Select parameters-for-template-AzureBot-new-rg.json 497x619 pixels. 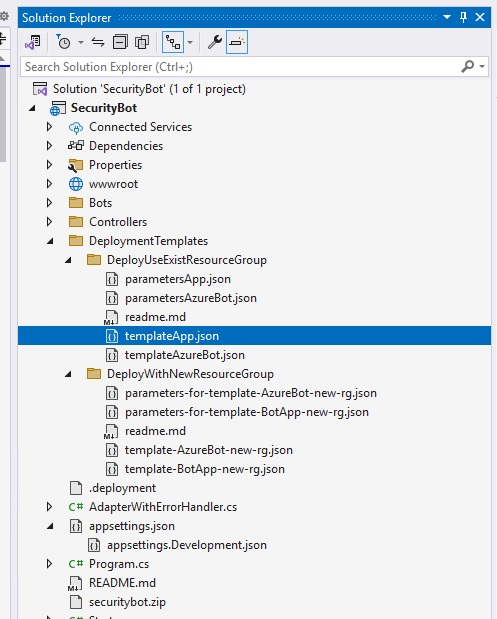point(251,393)
